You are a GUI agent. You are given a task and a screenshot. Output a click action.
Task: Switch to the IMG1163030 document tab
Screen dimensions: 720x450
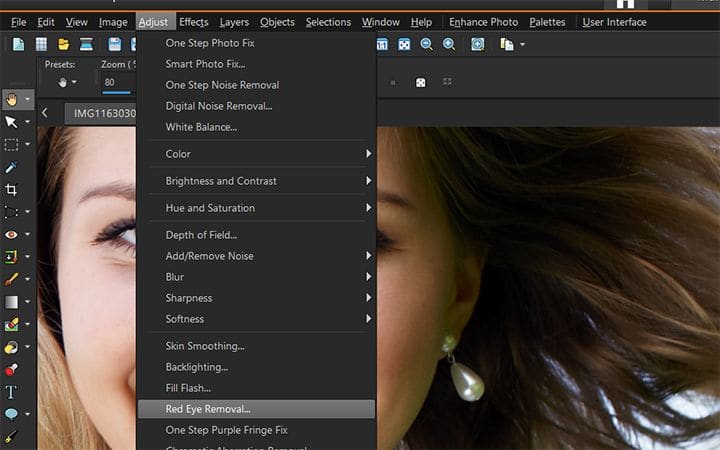tap(101, 113)
